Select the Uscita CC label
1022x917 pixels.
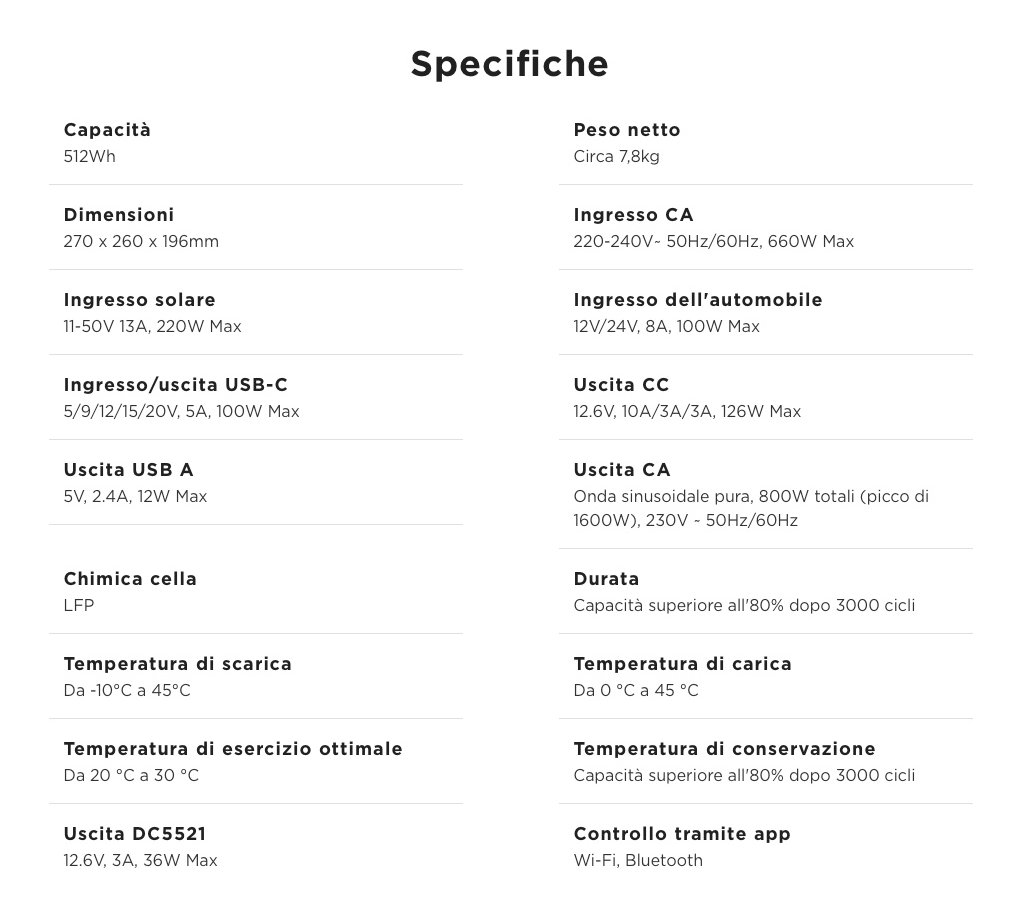tap(621, 385)
